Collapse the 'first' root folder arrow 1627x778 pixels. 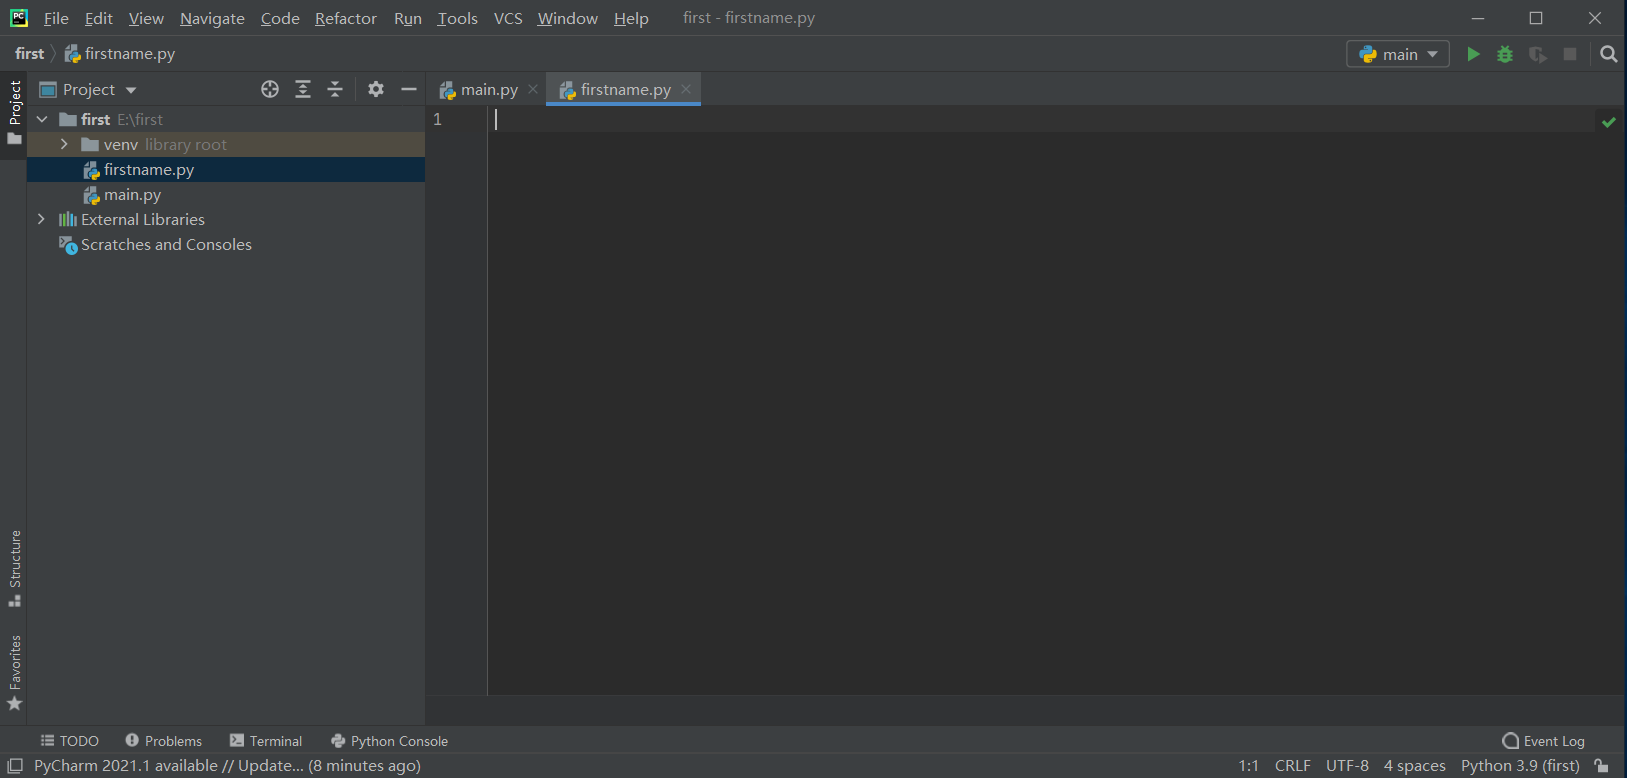coord(42,119)
